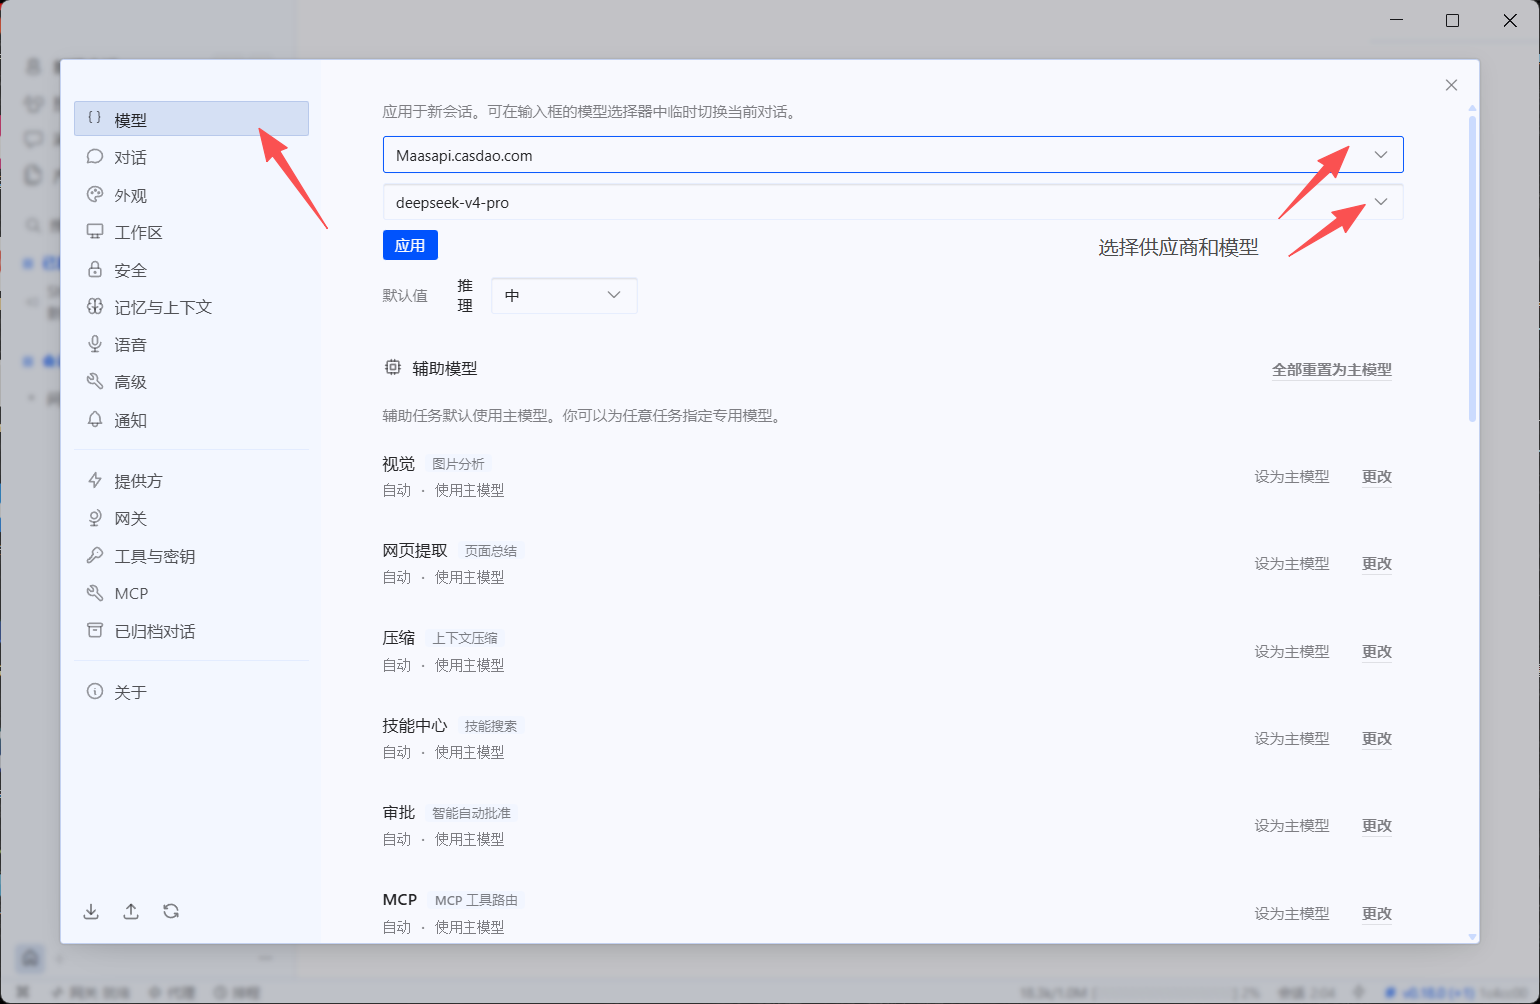This screenshot has width=1540, height=1004.
Task: Click 更改 in the 网页提取 row
Action: 1377,564
